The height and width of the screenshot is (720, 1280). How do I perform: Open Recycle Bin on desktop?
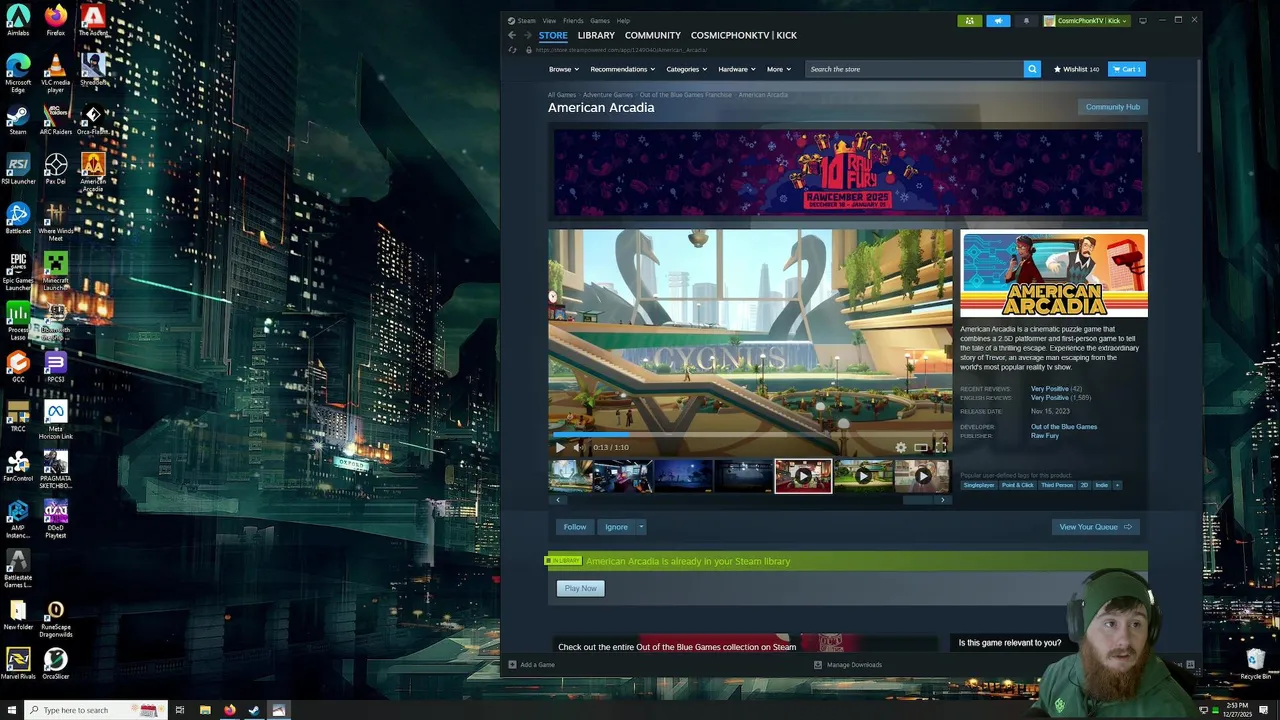pyautogui.click(x=1255, y=664)
